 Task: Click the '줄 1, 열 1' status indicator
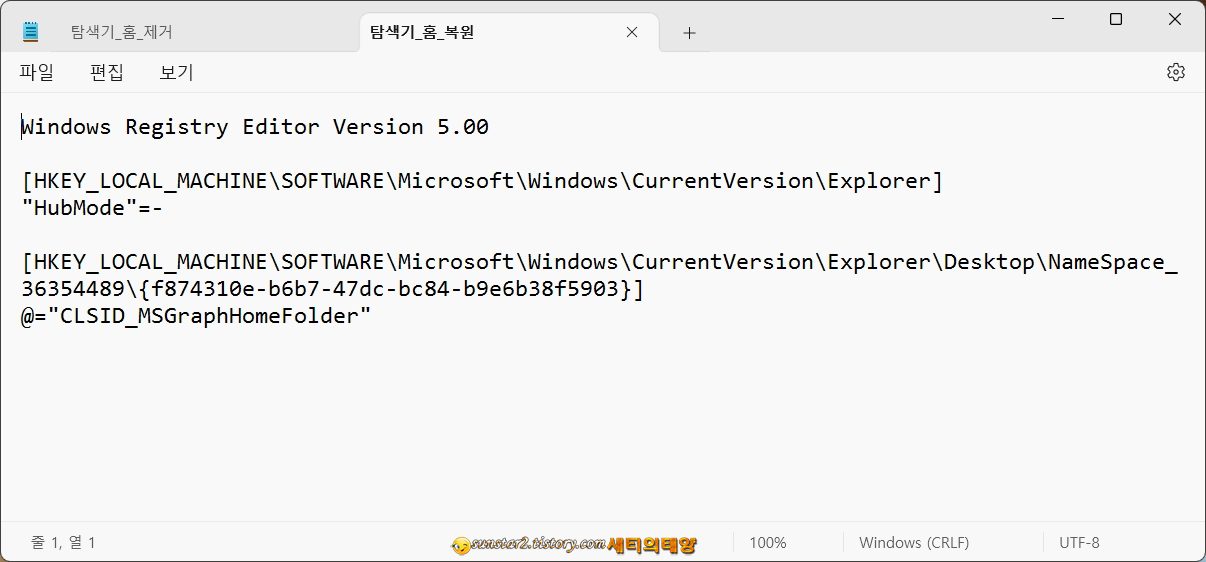(x=63, y=543)
